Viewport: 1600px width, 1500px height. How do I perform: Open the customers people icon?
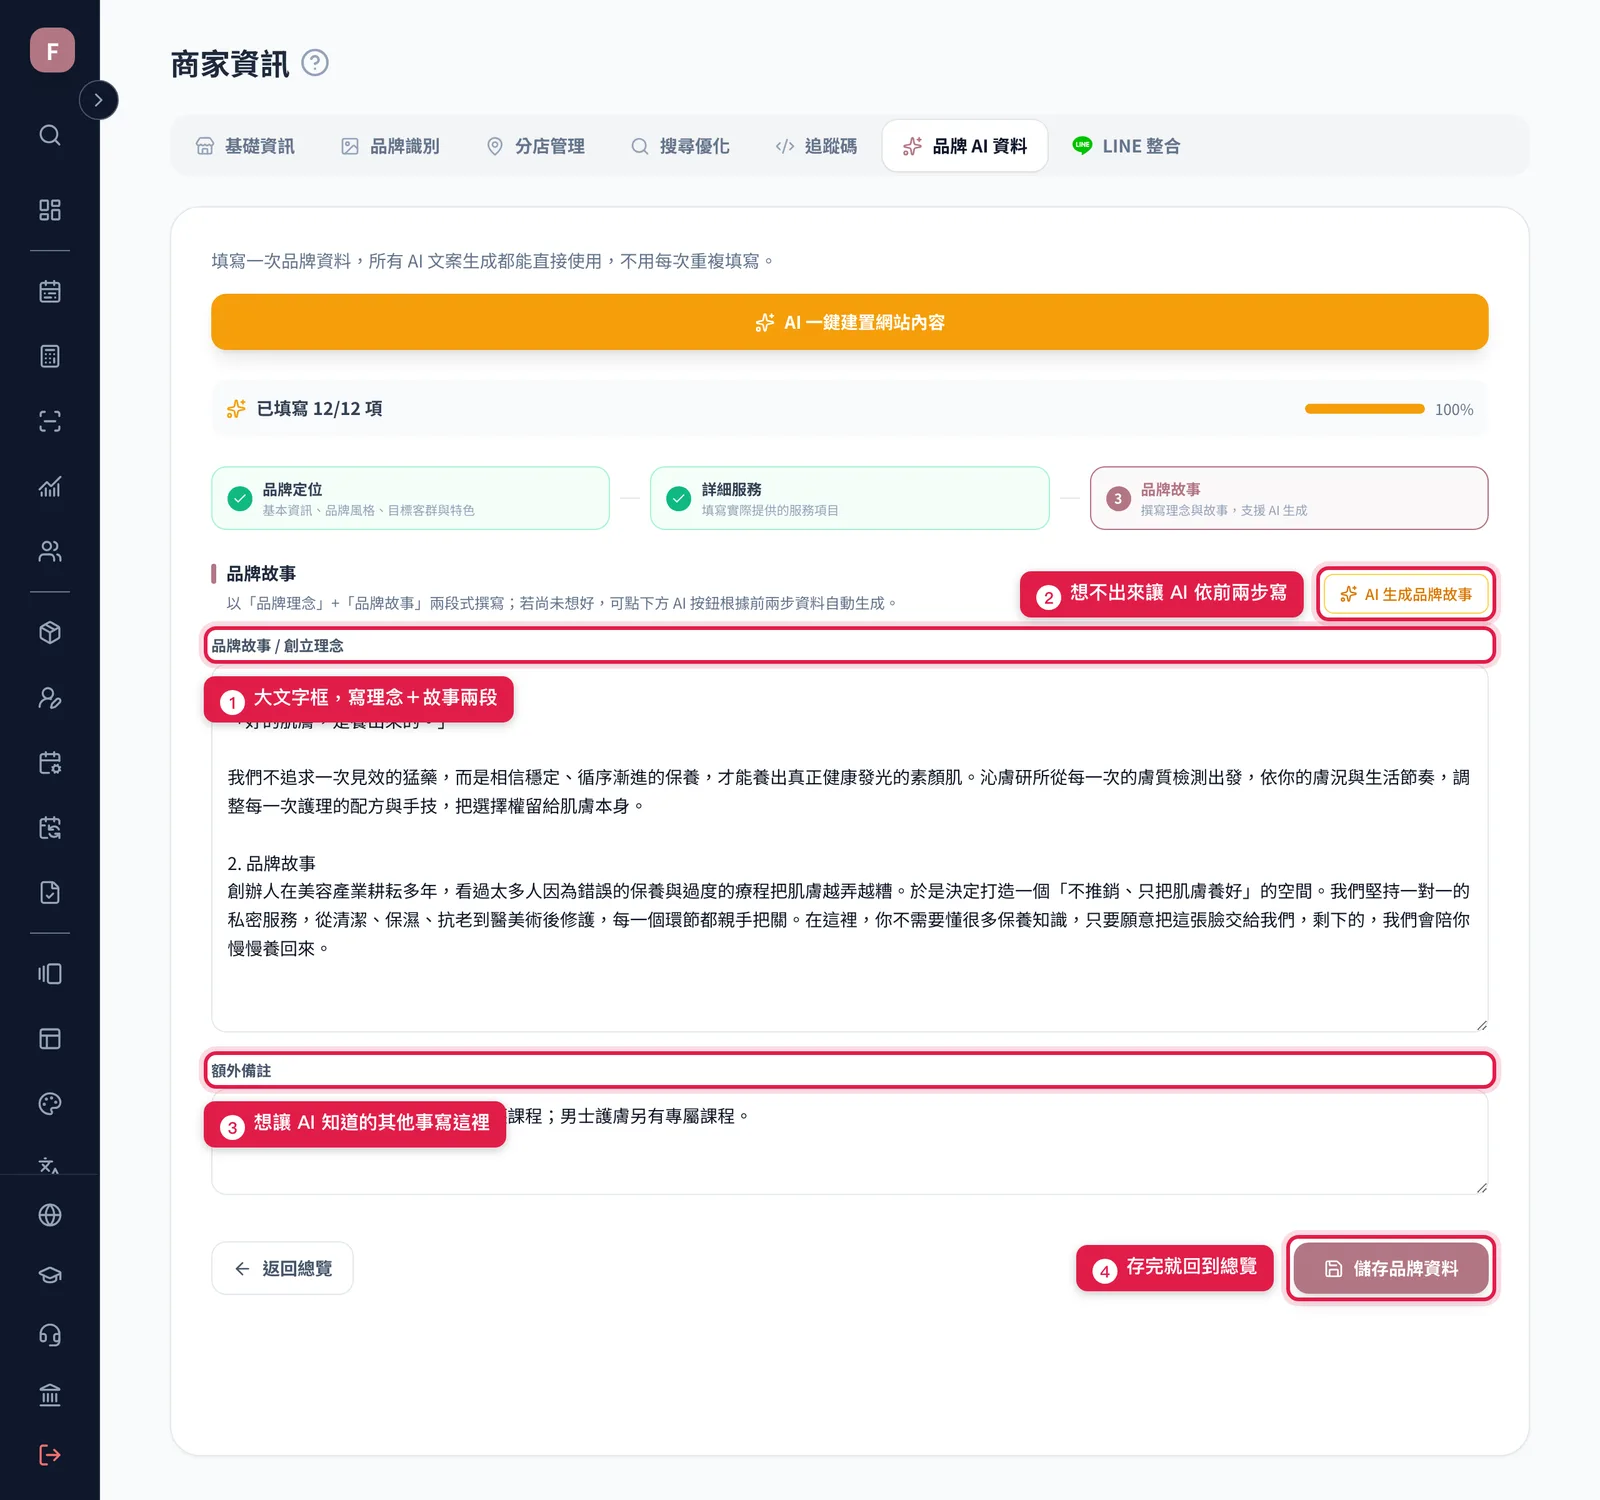[x=50, y=551]
